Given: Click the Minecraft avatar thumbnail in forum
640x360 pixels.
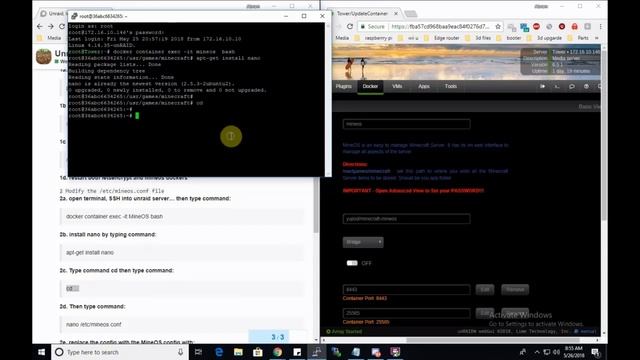Looking at the screenshot, I should pyautogui.click(x=44, y=57).
